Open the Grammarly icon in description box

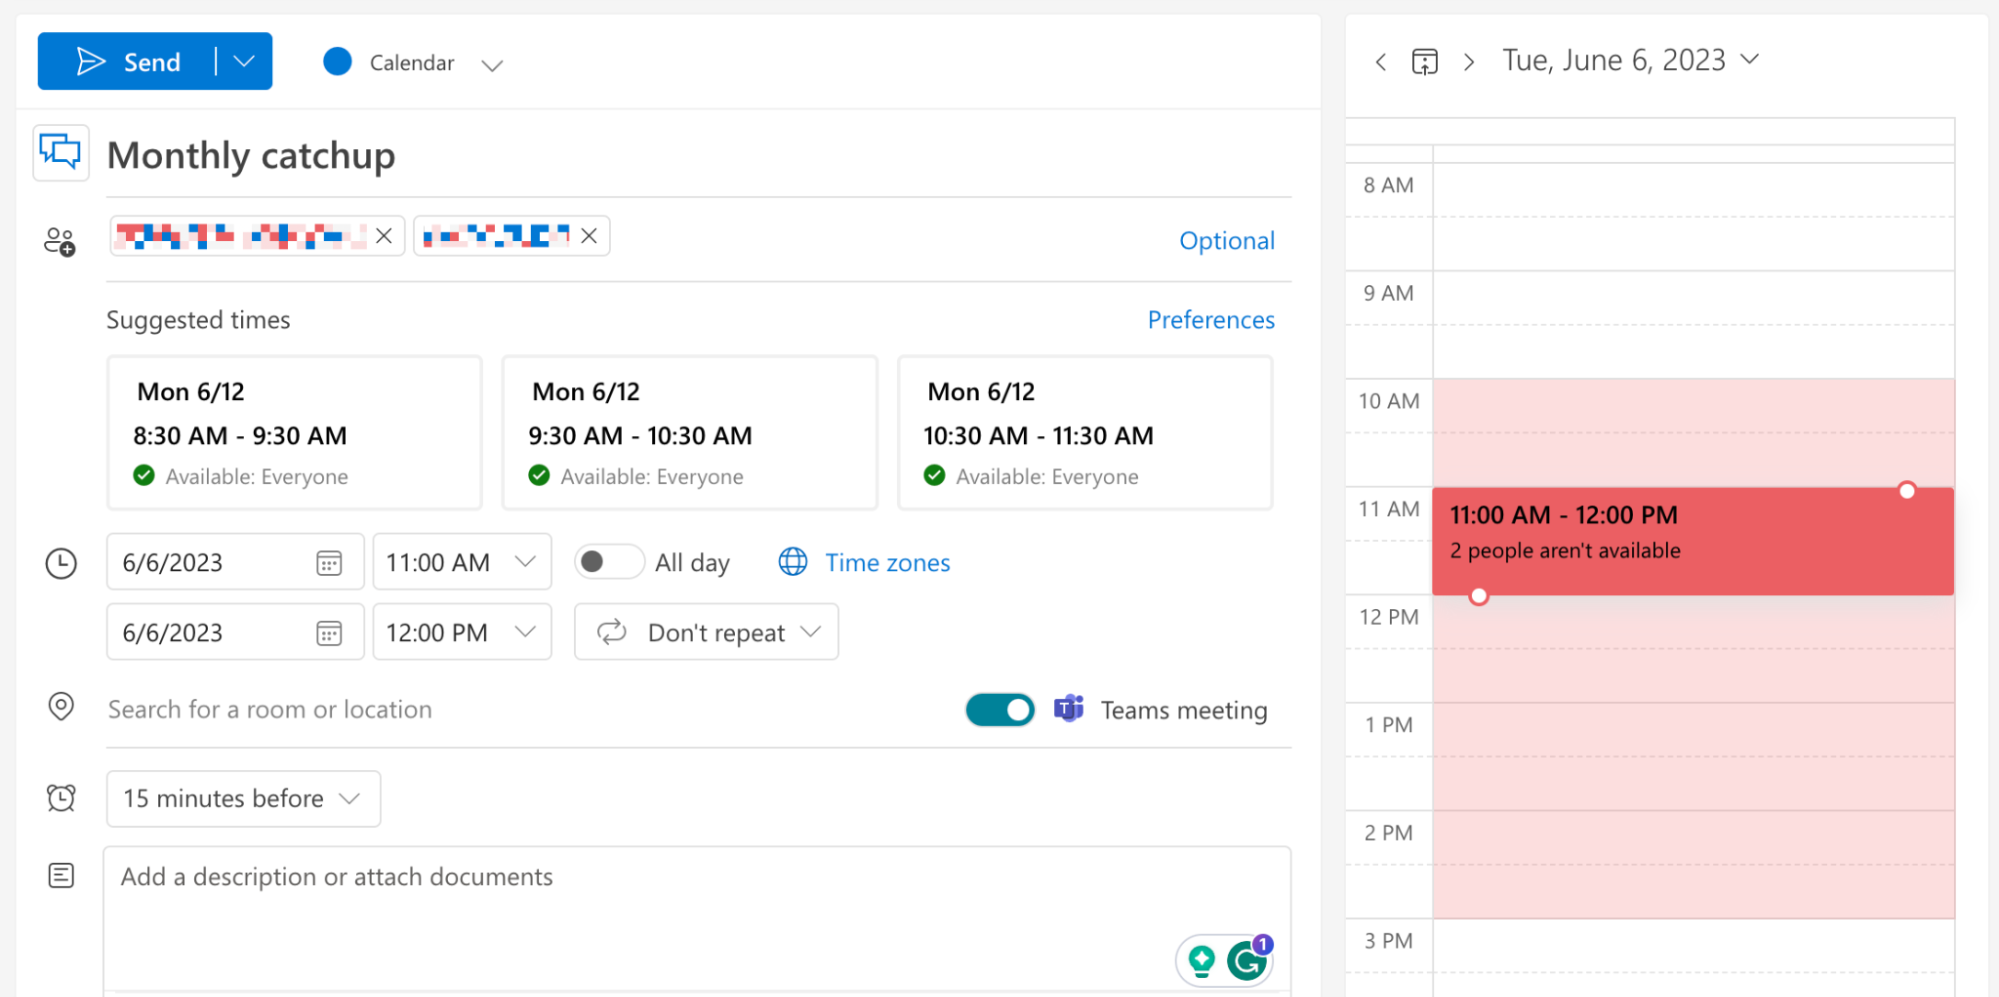tap(1247, 961)
